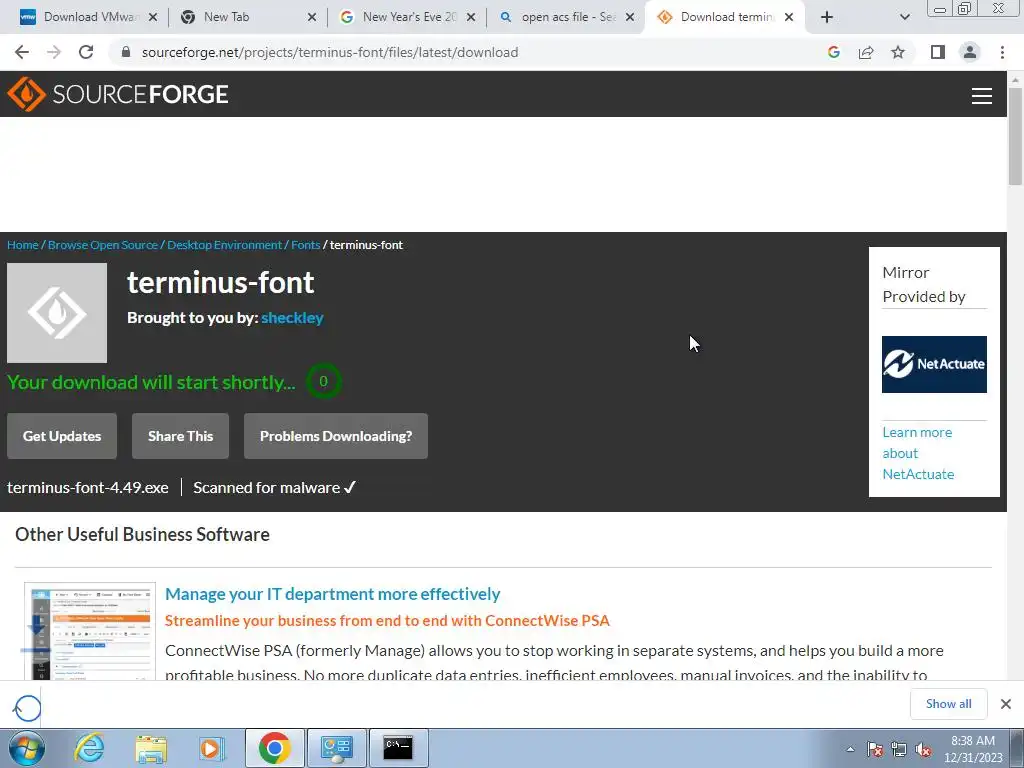Open the Windows Start menu
1024x768 pixels.
coord(27,748)
